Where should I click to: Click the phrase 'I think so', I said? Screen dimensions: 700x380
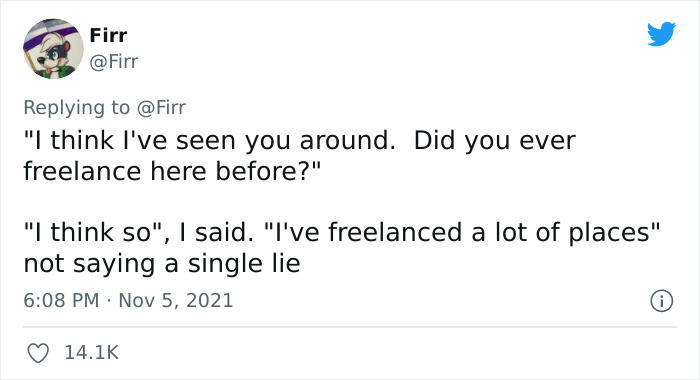tap(139, 233)
